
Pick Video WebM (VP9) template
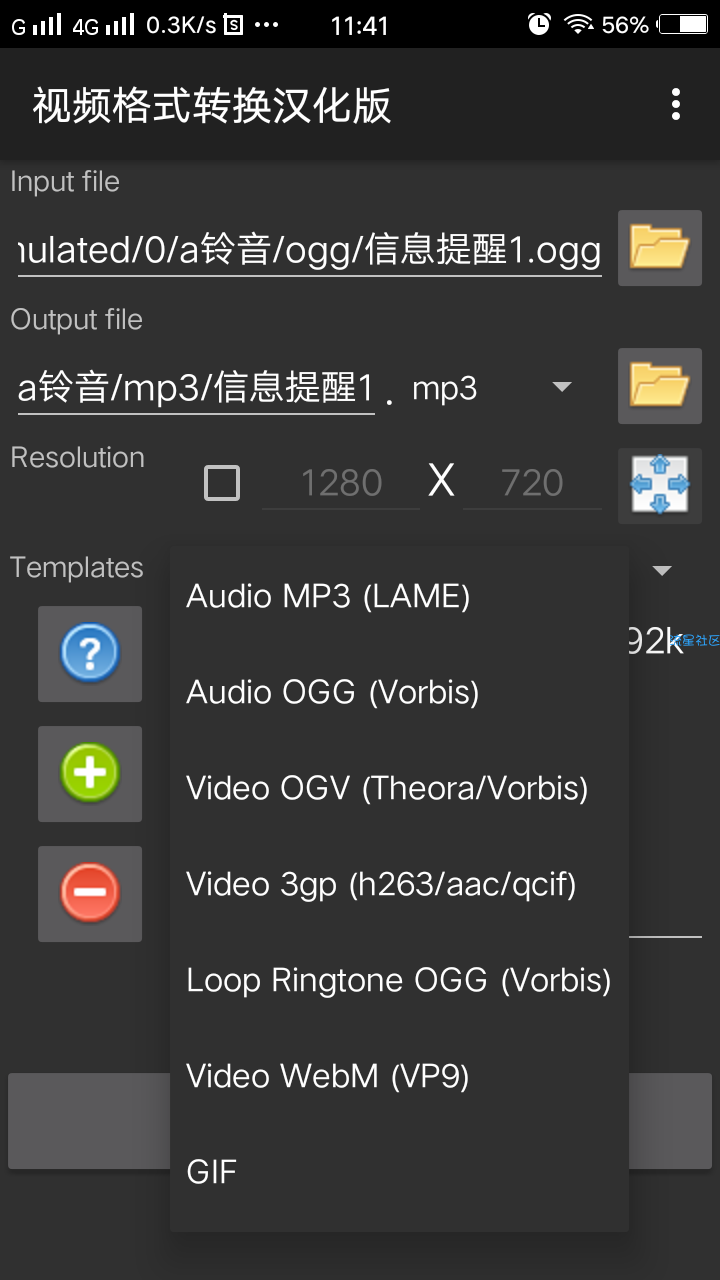click(x=399, y=1077)
